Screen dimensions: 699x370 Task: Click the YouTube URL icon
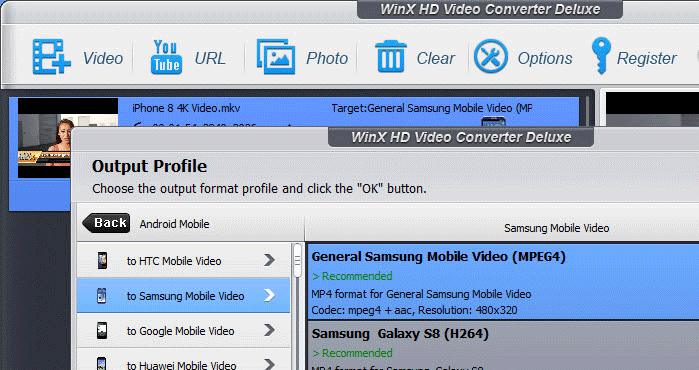(166, 57)
